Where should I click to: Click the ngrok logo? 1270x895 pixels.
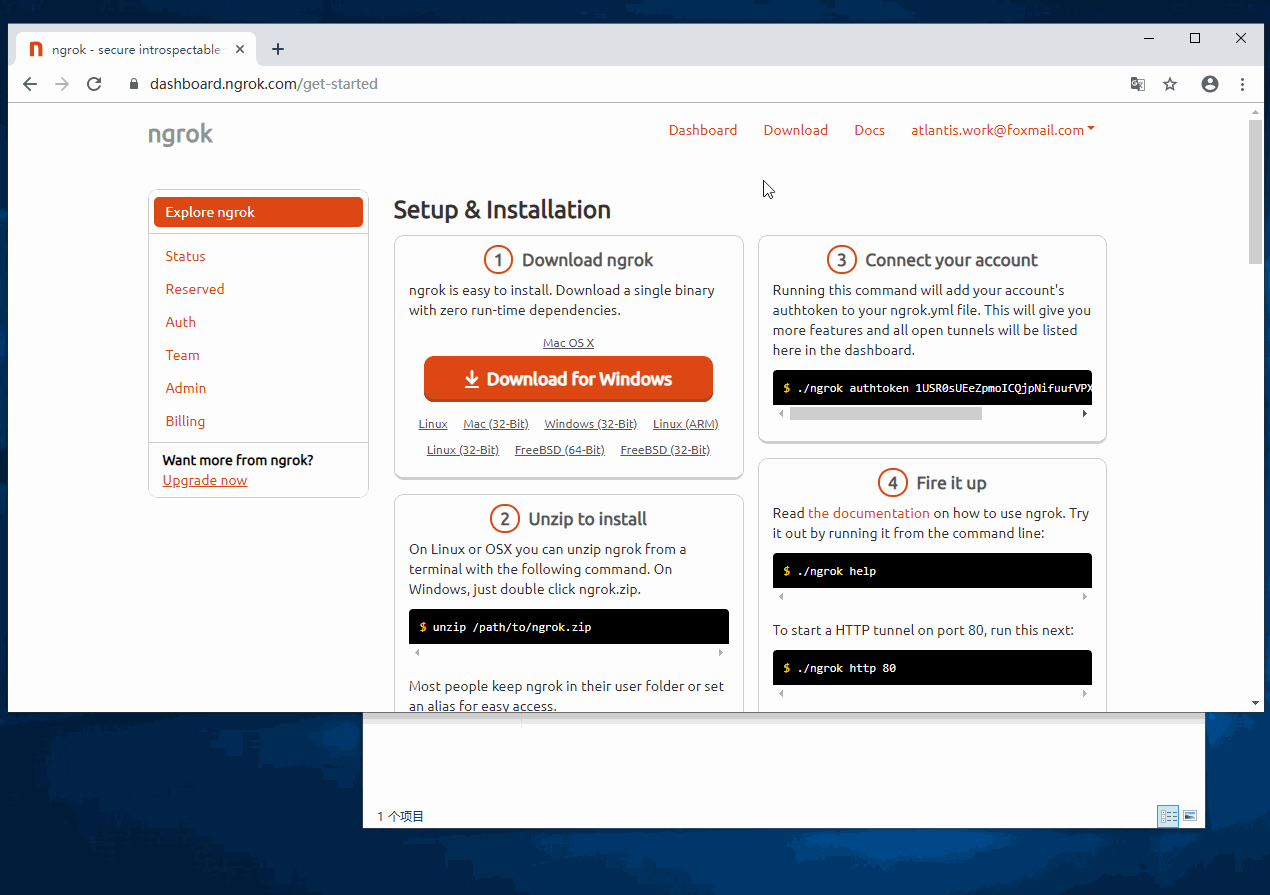[x=180, y=134]
